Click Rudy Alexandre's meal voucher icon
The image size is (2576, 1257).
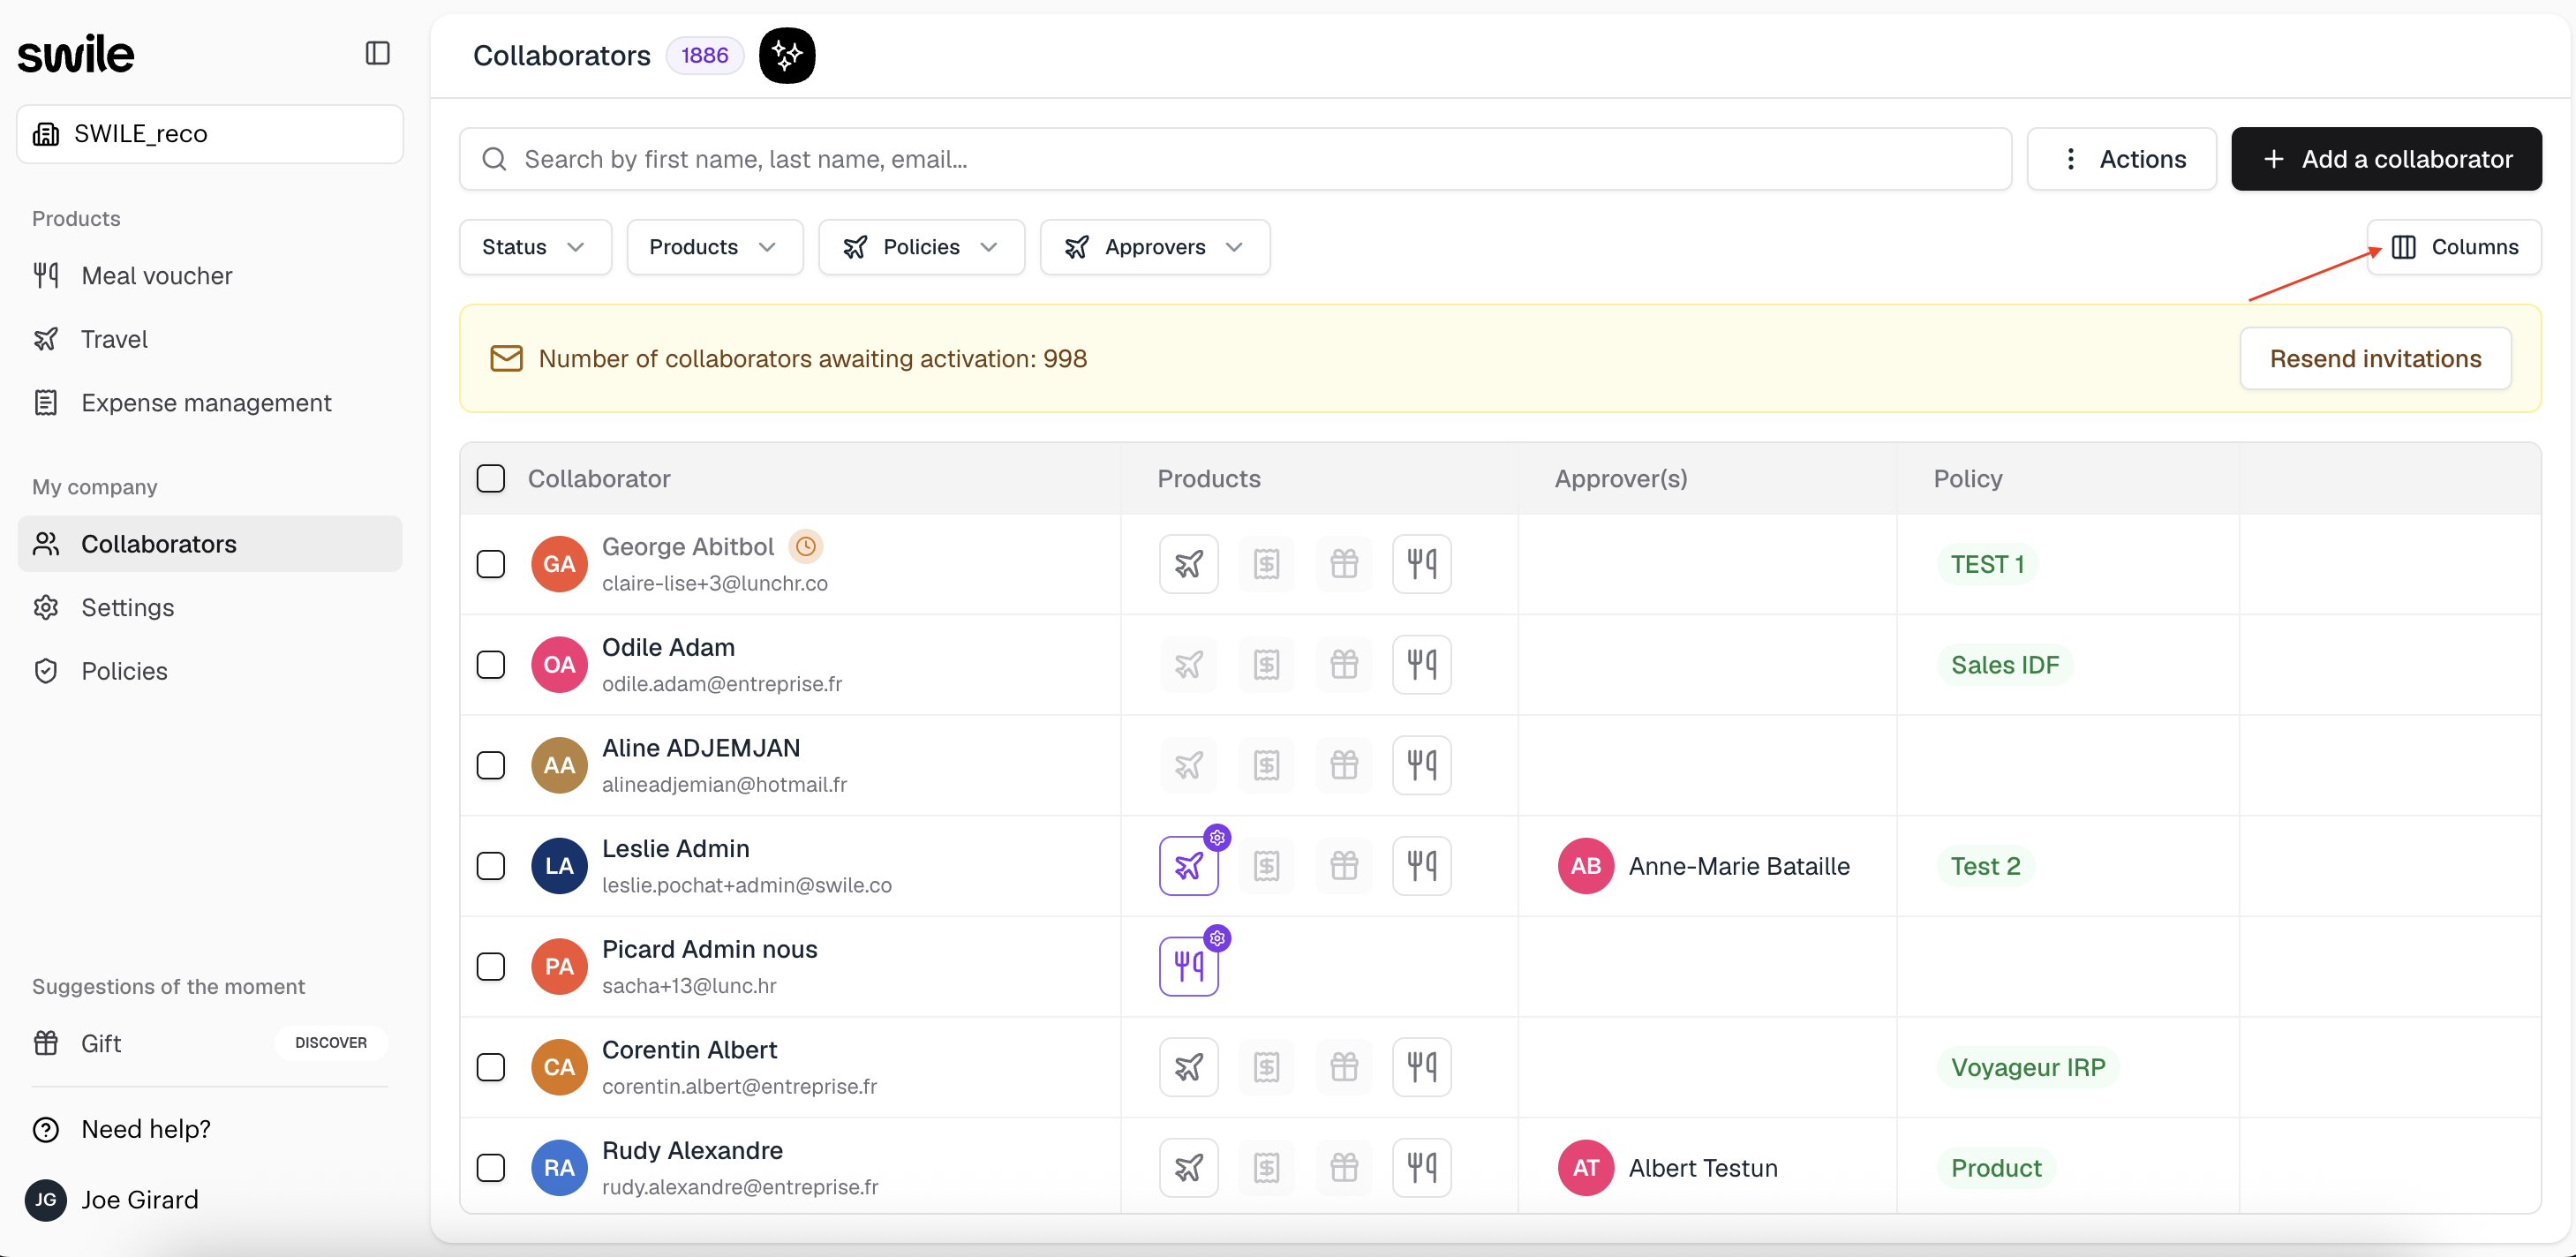[1421, 1167]
